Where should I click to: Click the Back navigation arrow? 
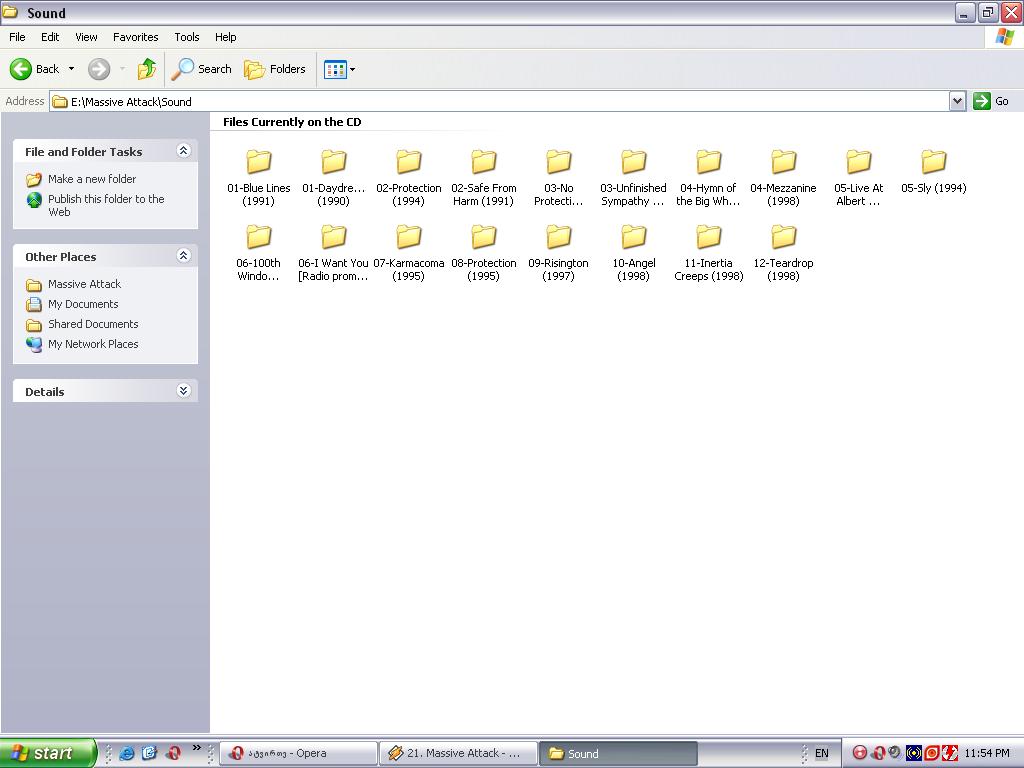point(22,69)
